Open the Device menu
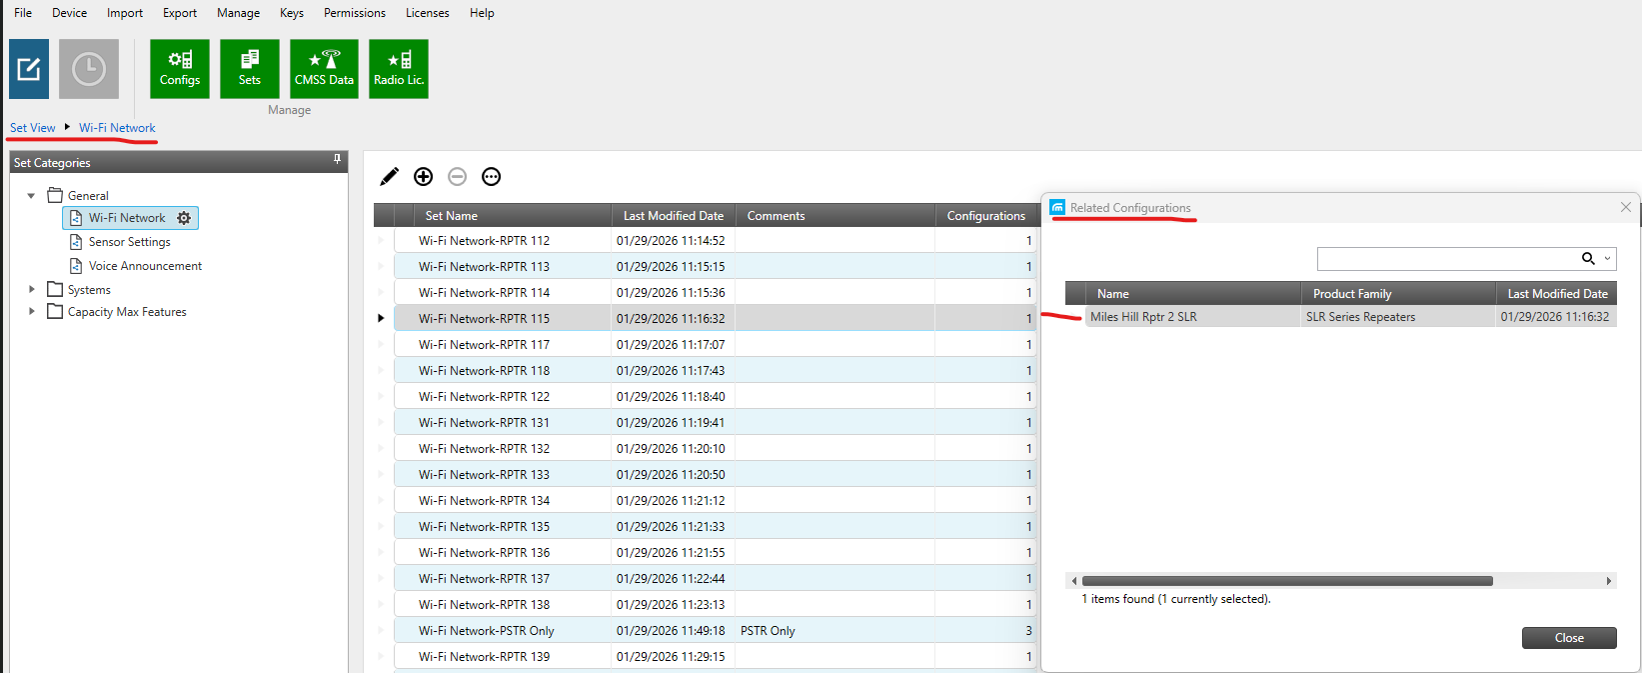This screenshot has height=673, width=1642. (70, 13)
